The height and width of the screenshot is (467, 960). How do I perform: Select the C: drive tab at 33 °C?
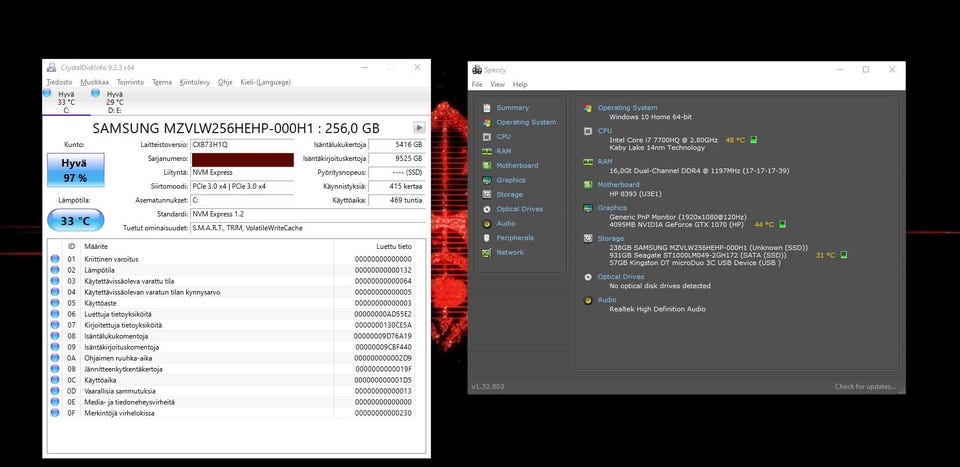click(66, 102)
